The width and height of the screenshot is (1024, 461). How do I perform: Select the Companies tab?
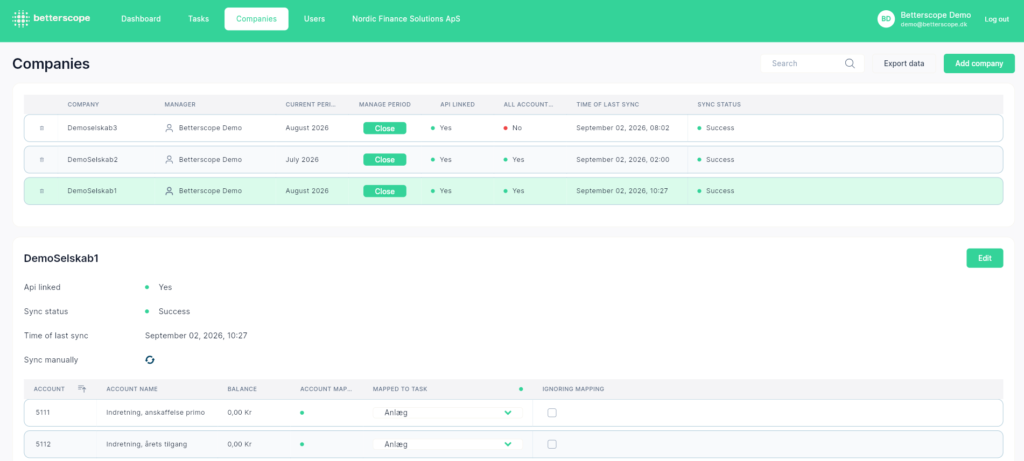tap(257, 19)
